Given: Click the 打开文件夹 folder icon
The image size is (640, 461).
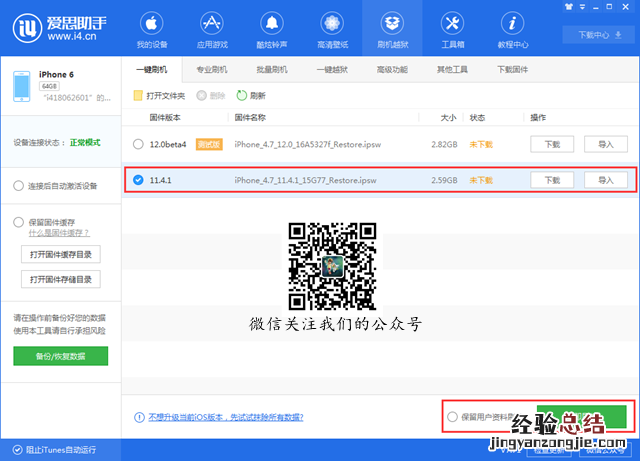Looking at the screenshot, I should (x=138, y=96).
